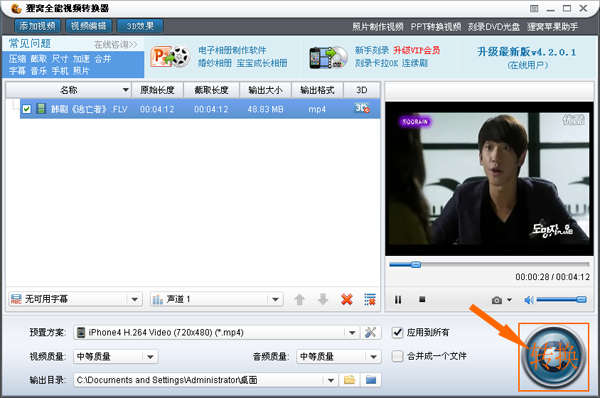The width and height of the screenshot is (600, 398).
Task: Uncheck the FLV video file checkbox
Action: [26, 109]
